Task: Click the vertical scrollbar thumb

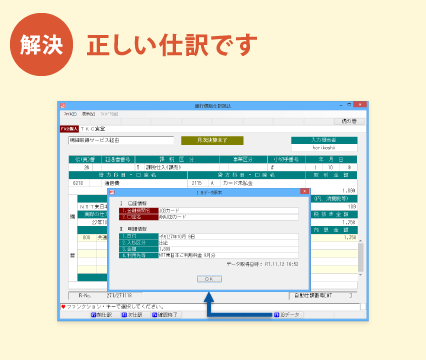Action: tap(360, 257)
